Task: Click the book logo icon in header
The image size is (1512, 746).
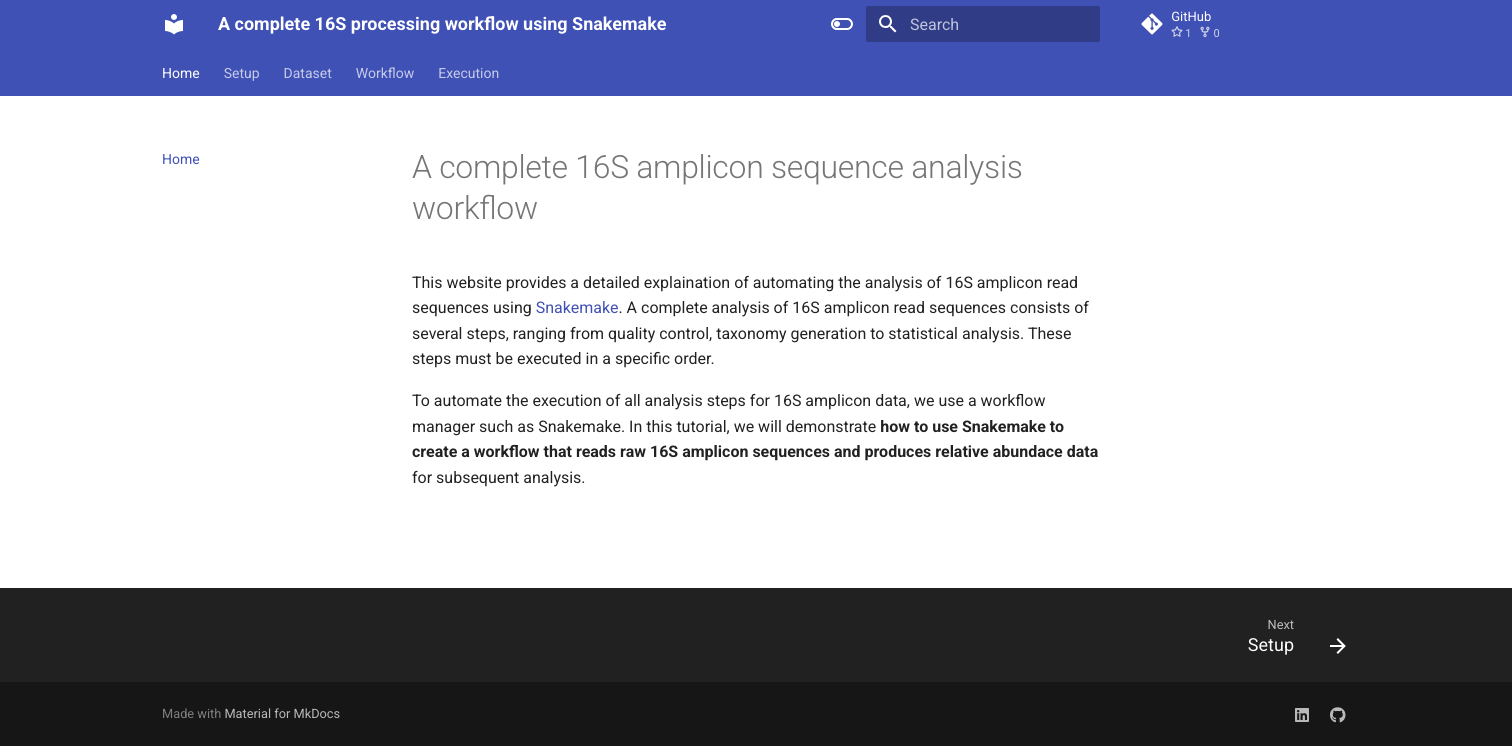Action: [174, 24]
